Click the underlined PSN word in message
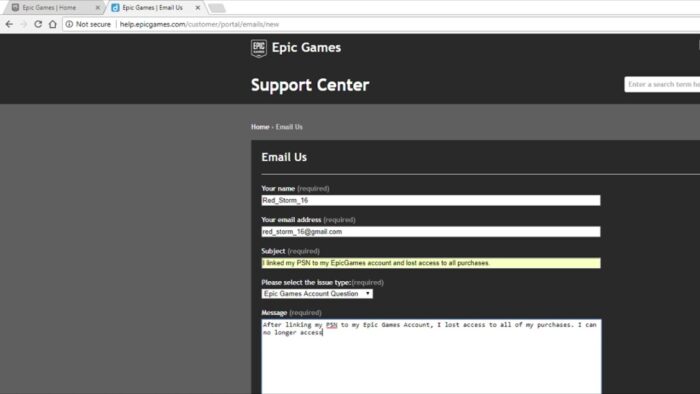 click(331, 325)
